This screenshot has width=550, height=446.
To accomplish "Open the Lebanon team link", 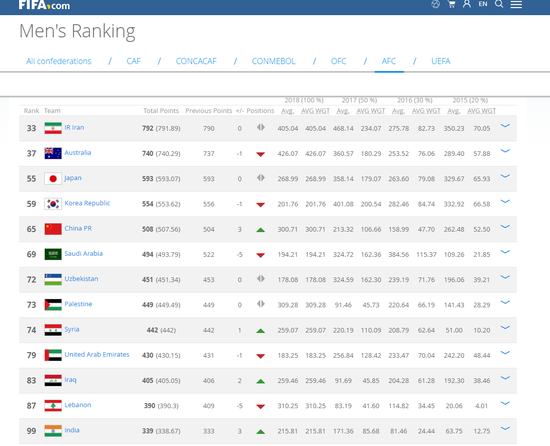I will point(78,405).
